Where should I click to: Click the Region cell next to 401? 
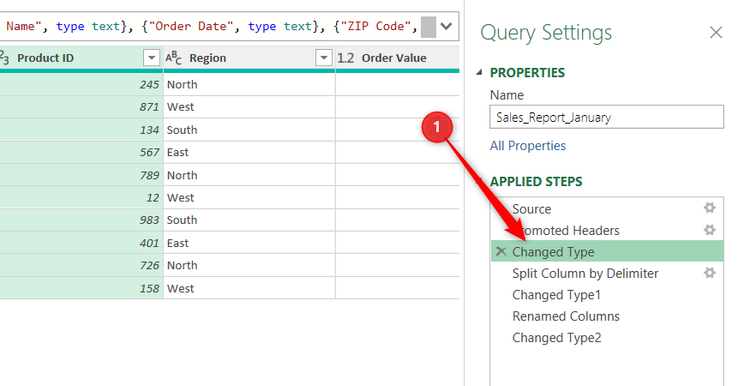point(249,243)
